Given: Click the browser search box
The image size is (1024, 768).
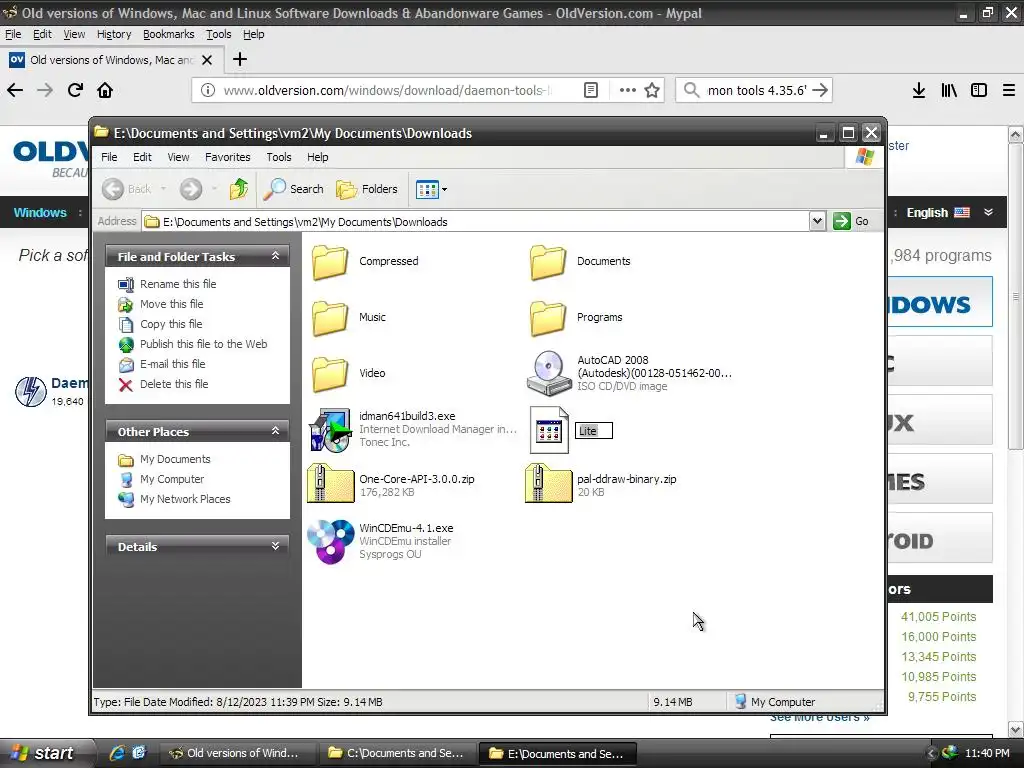Looking at the screenshot, I should pos(754,90).
